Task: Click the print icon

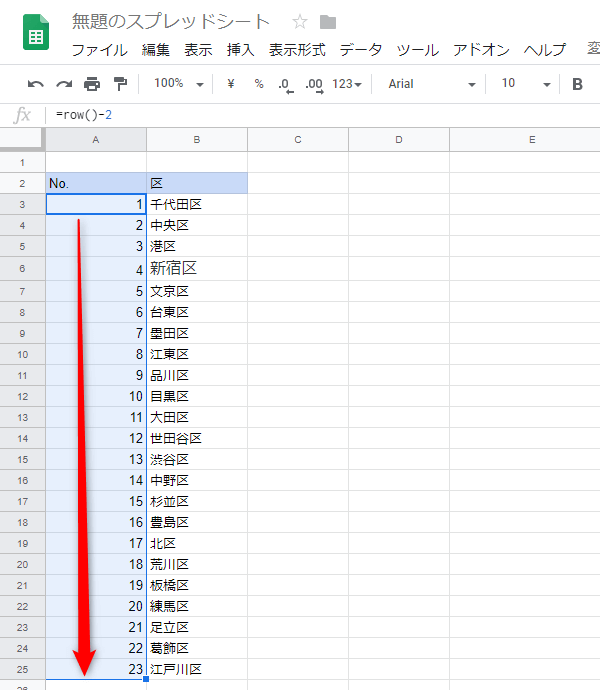Action: (92, 84)
